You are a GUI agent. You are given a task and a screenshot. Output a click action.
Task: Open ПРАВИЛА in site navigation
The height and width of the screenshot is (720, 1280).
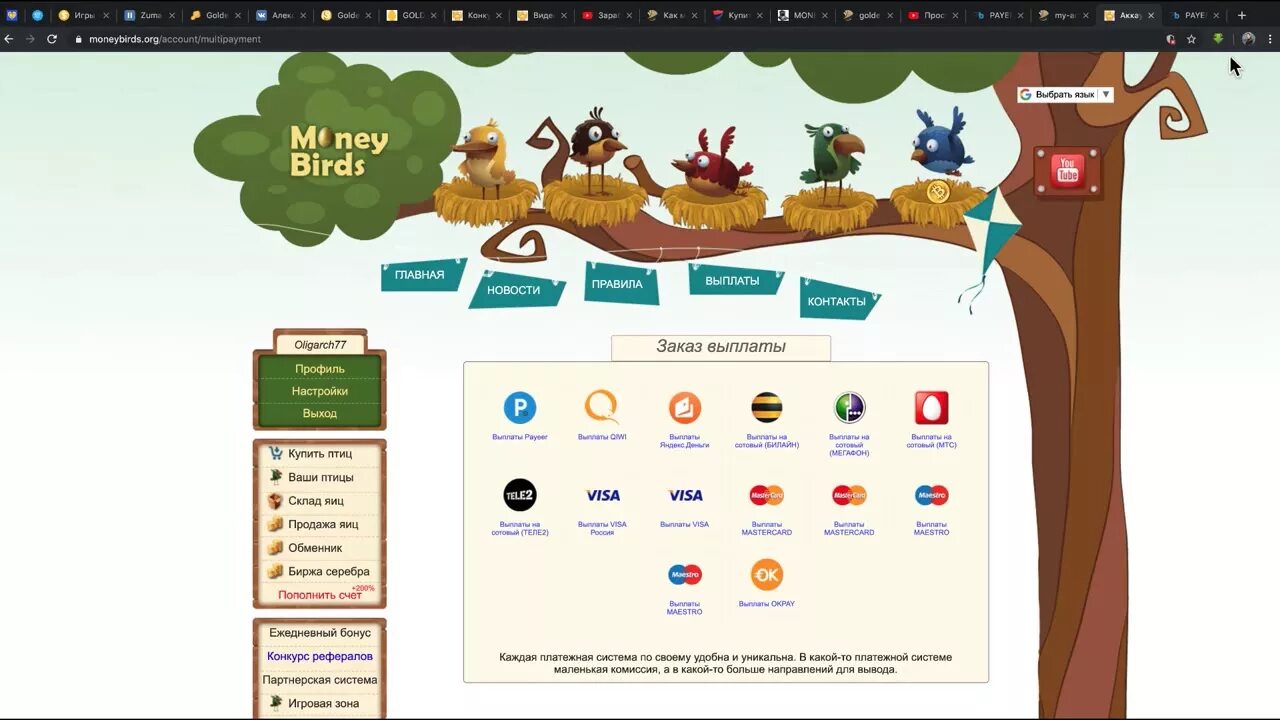click(x=617, y=284)
